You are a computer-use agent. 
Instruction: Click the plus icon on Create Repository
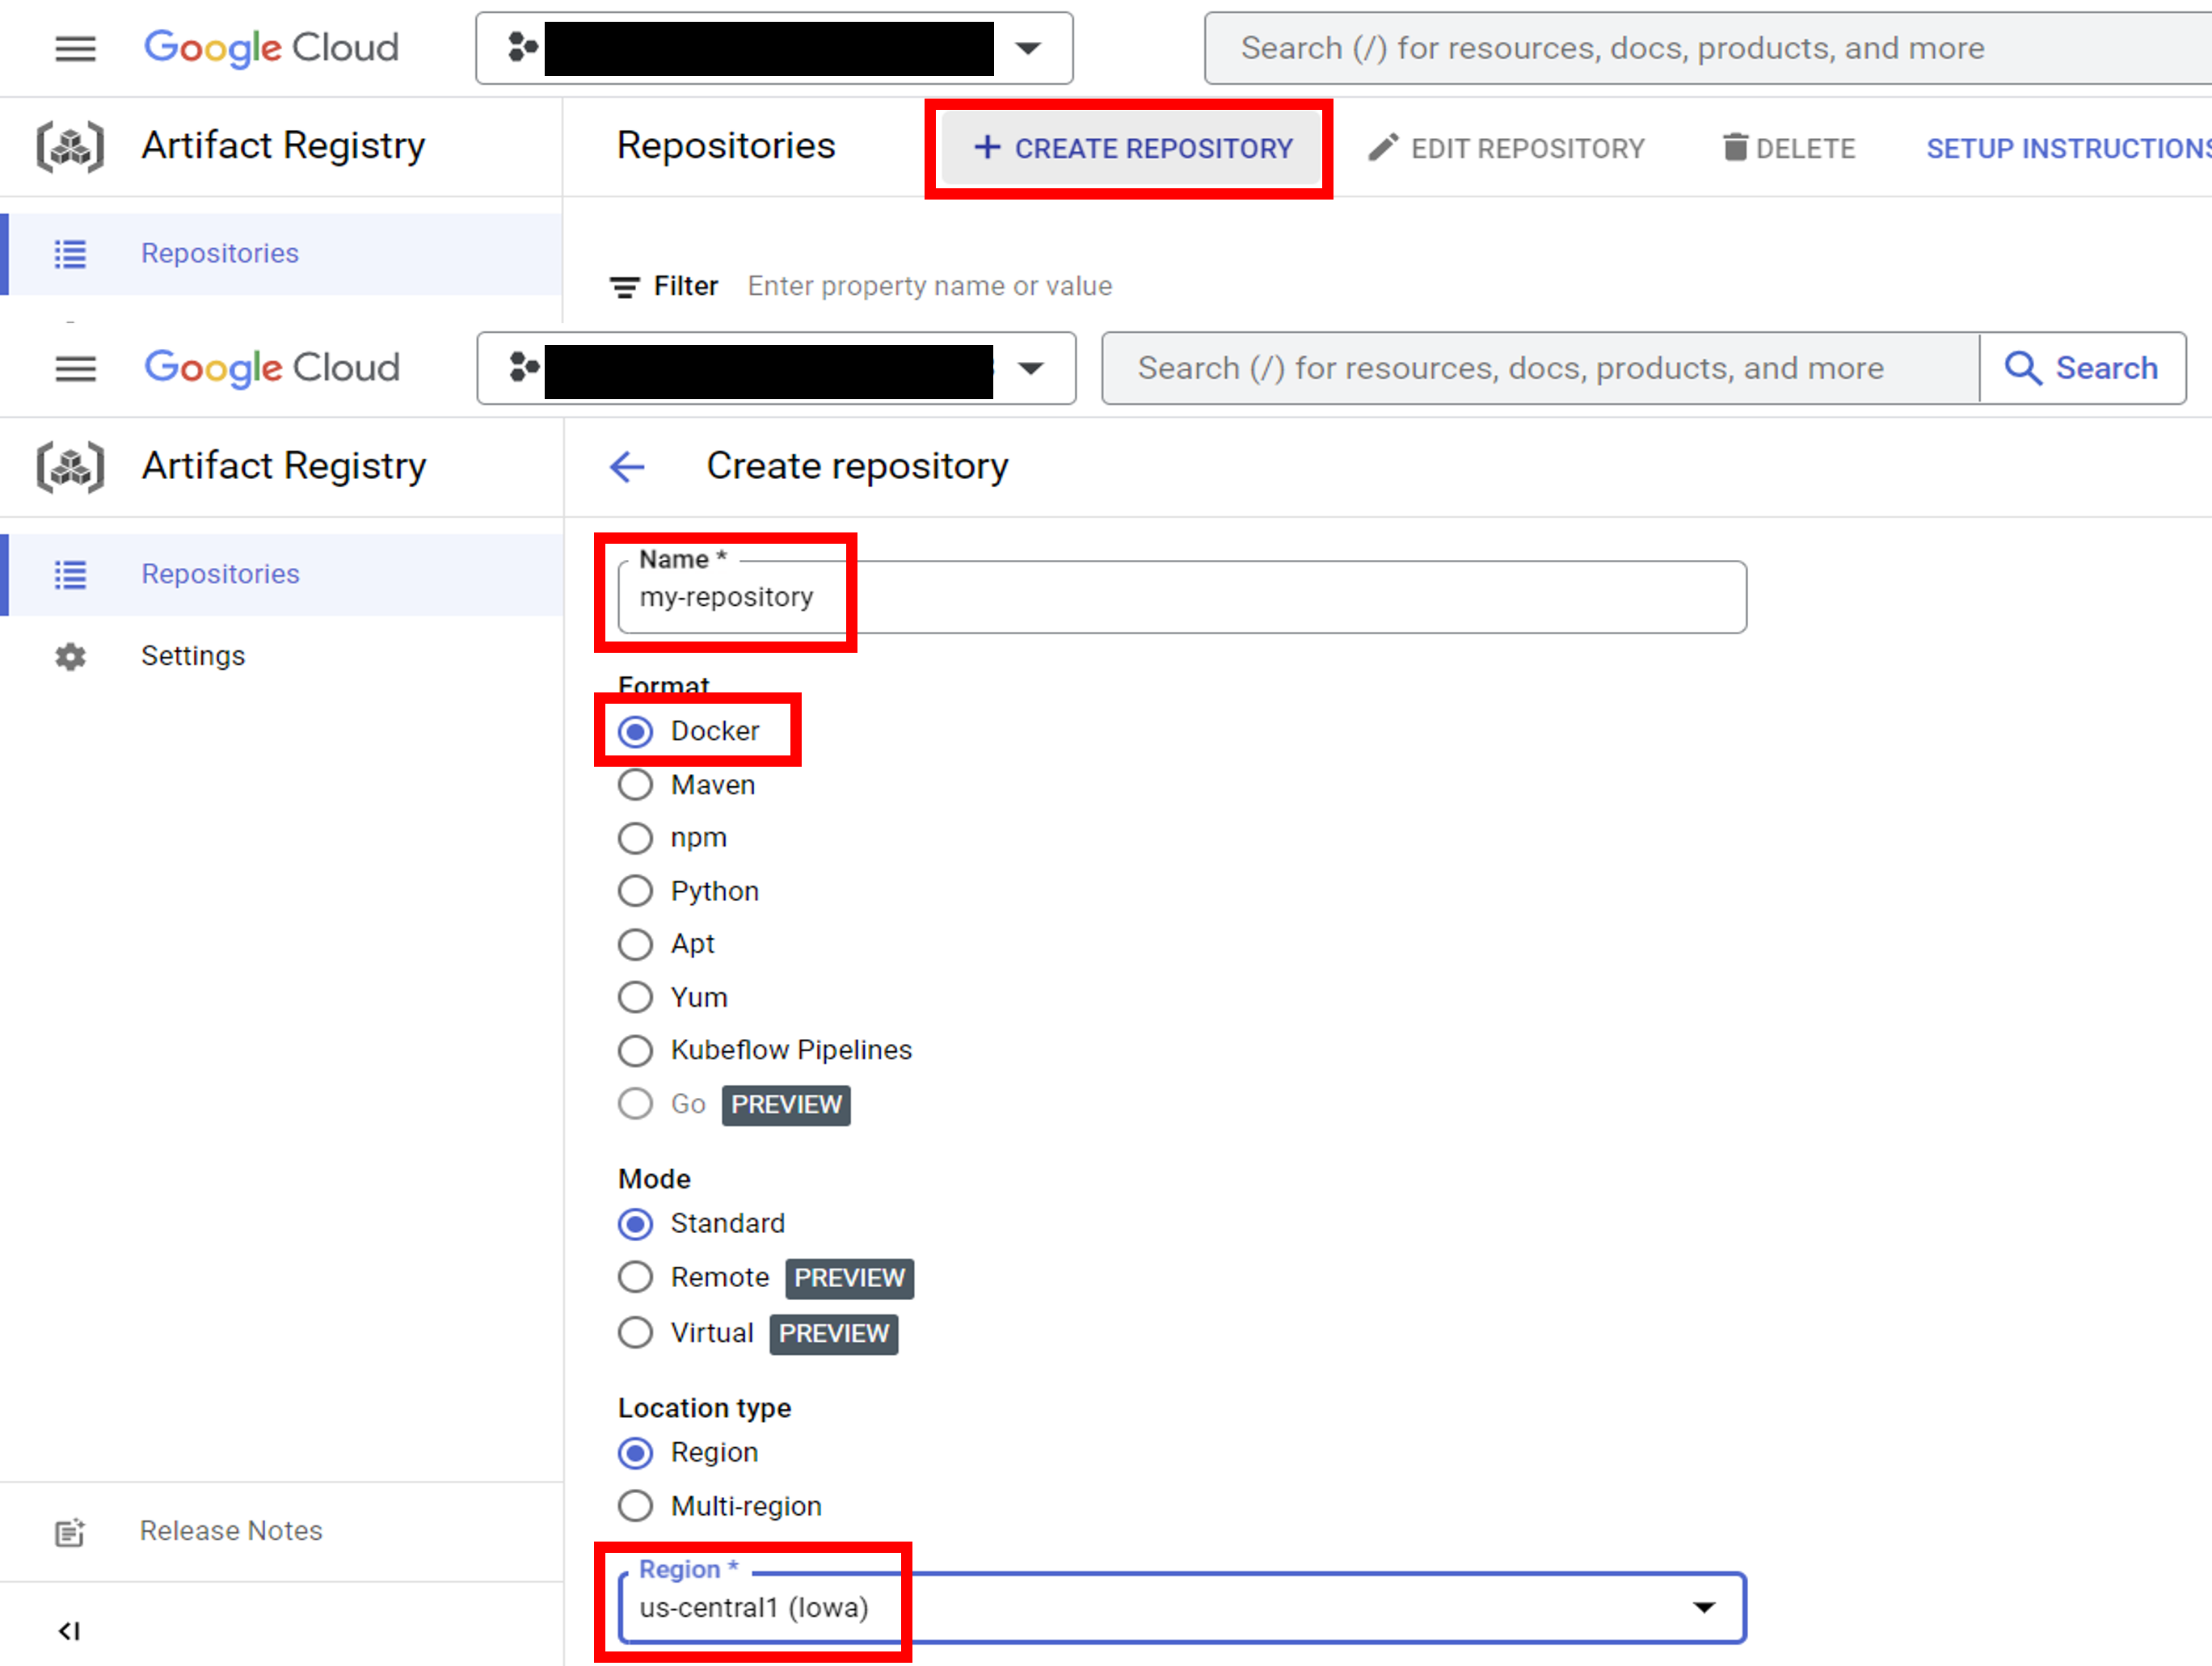(987, 147)
